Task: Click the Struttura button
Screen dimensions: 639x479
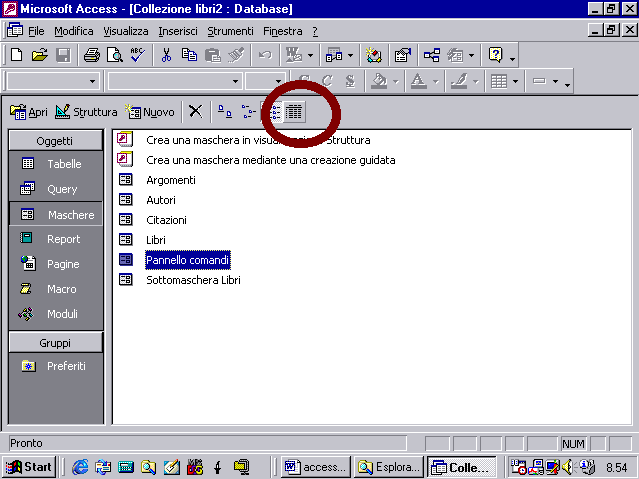Action: pyautogui.click(x=86, y=112)
